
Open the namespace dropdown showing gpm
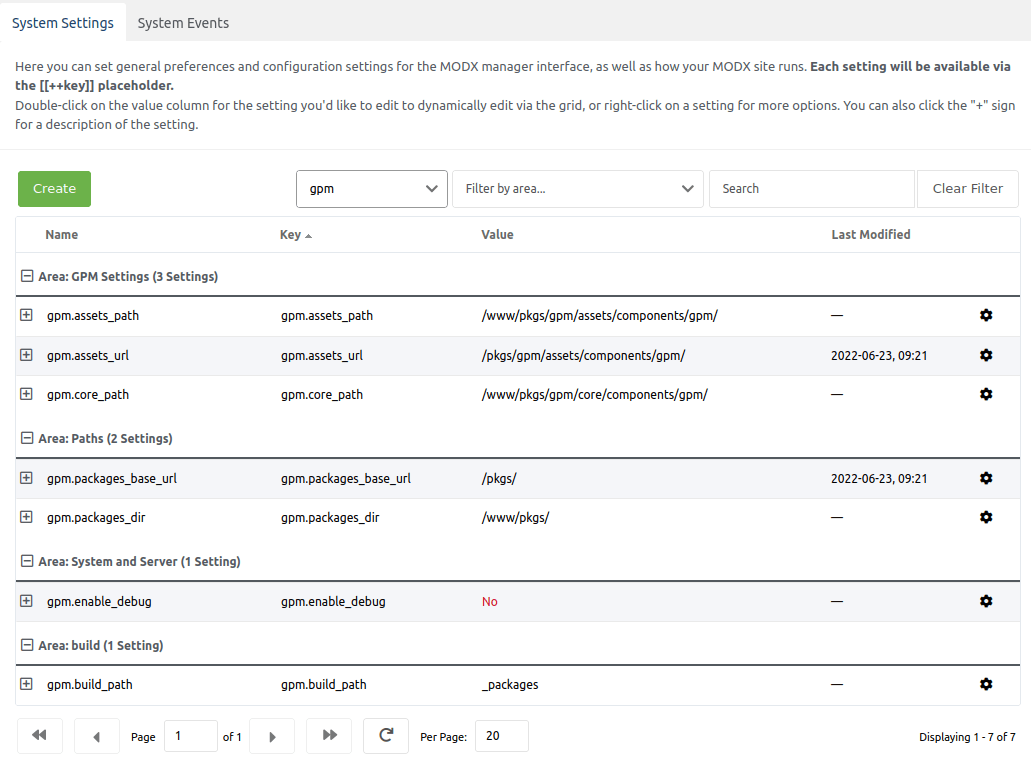[371, 188]
